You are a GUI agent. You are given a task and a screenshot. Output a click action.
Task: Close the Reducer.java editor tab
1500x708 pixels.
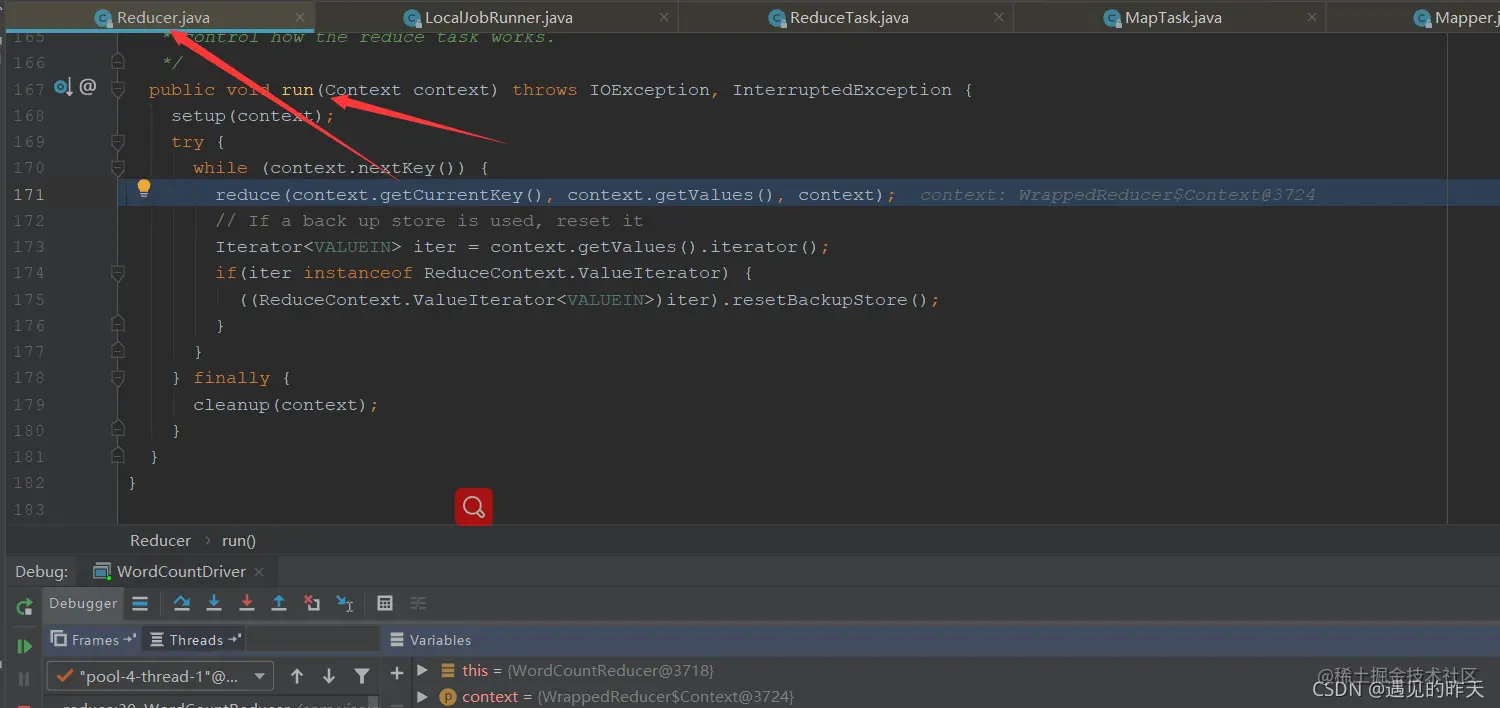point(301,18)
